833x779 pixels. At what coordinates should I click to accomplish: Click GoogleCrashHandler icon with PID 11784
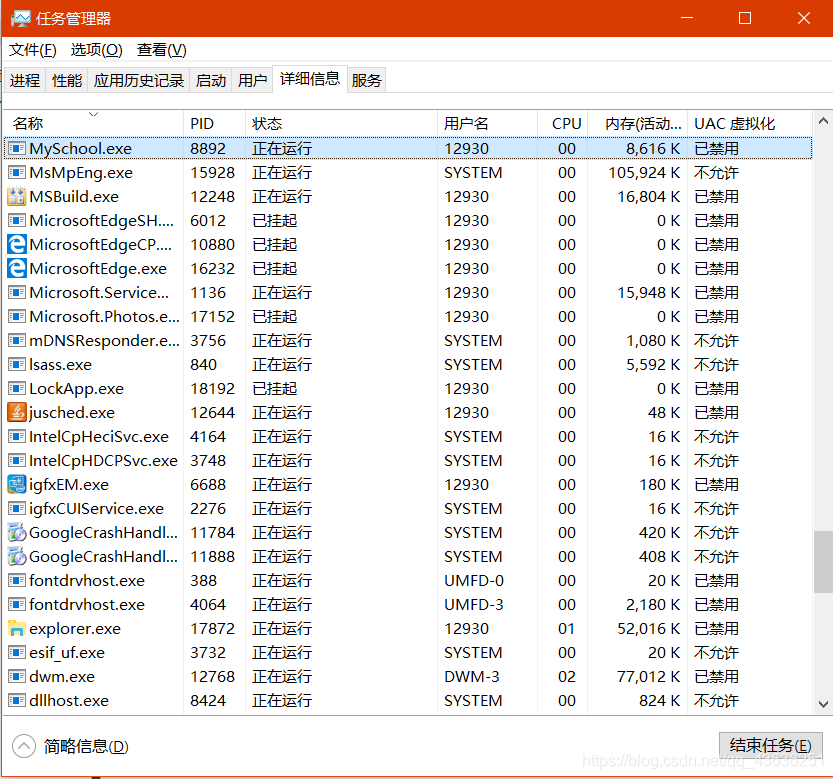pyautogui.click(x=16, y=532)
